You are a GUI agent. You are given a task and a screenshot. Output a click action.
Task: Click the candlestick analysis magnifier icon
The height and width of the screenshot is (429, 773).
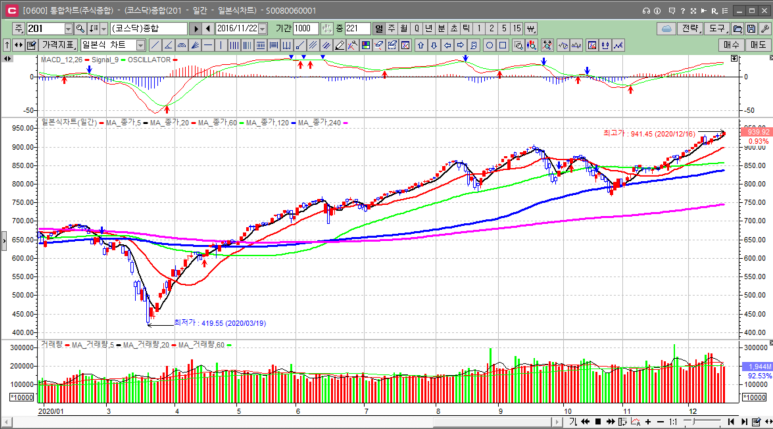531,45
